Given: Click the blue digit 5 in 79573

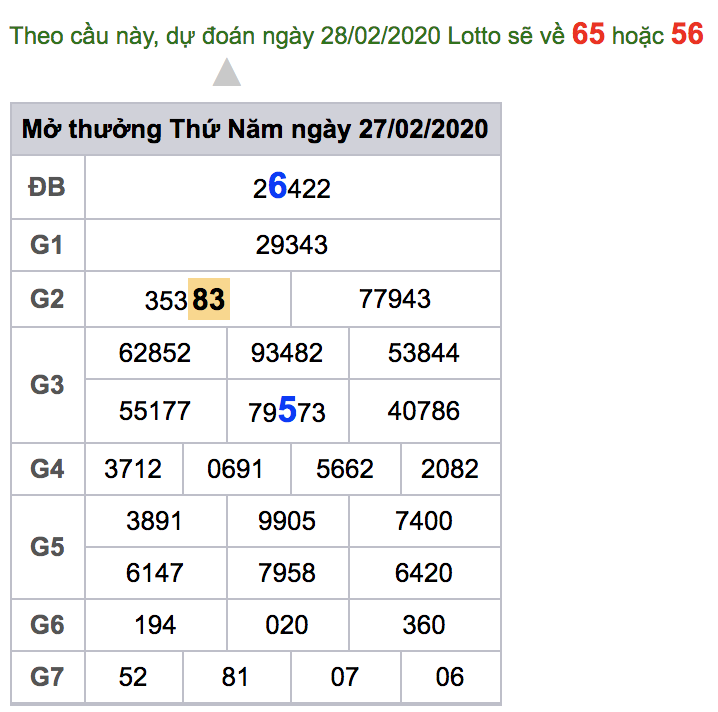Looking at the screenshot, I should click(x=287, y=410).
